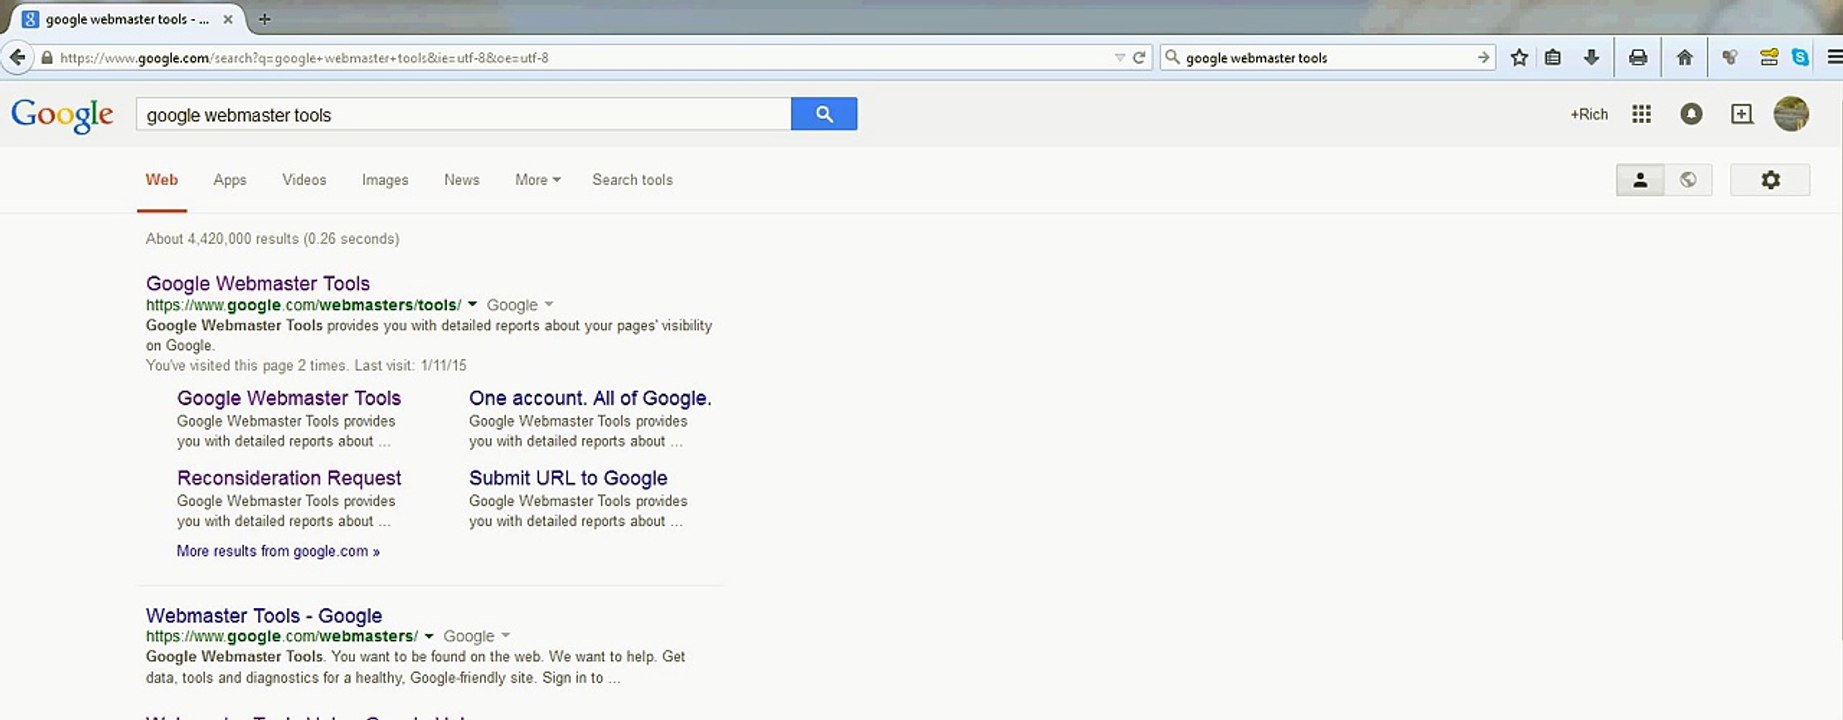
Task: Open +Rich Google+ profile link
Action: (1589, 114)
